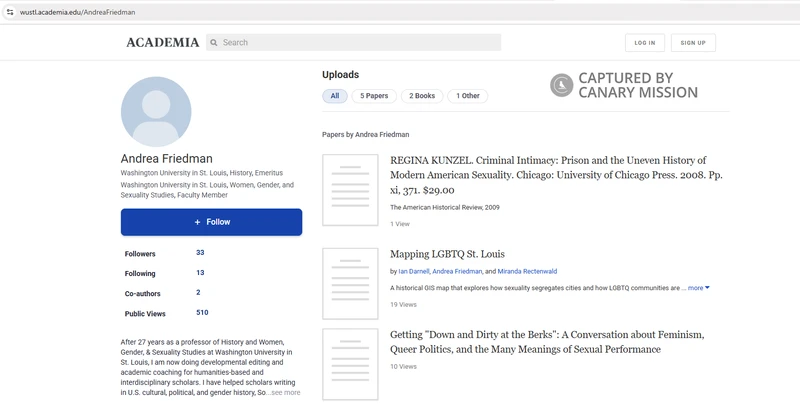Open the Academia home logo
Image resolution: width=800 pixels, height=405 pixels.
tap(163, 43)
